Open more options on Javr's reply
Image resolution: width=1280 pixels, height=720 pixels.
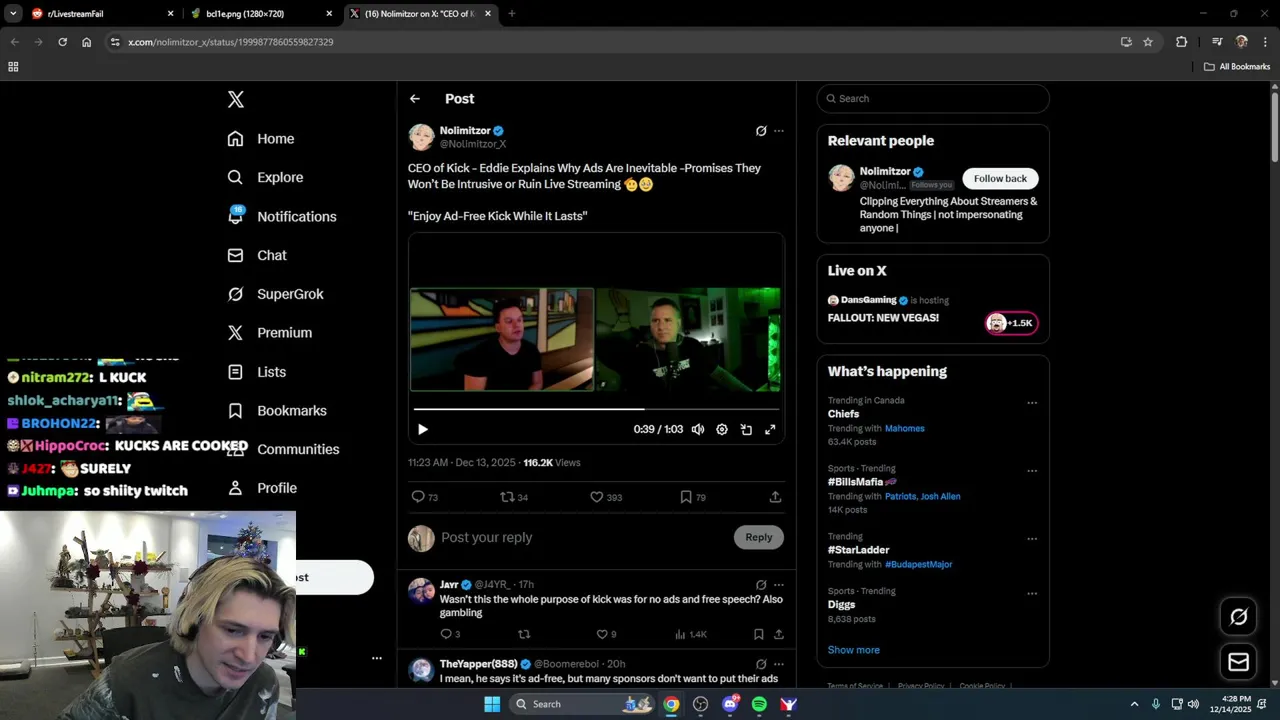[x=779, y=584]
